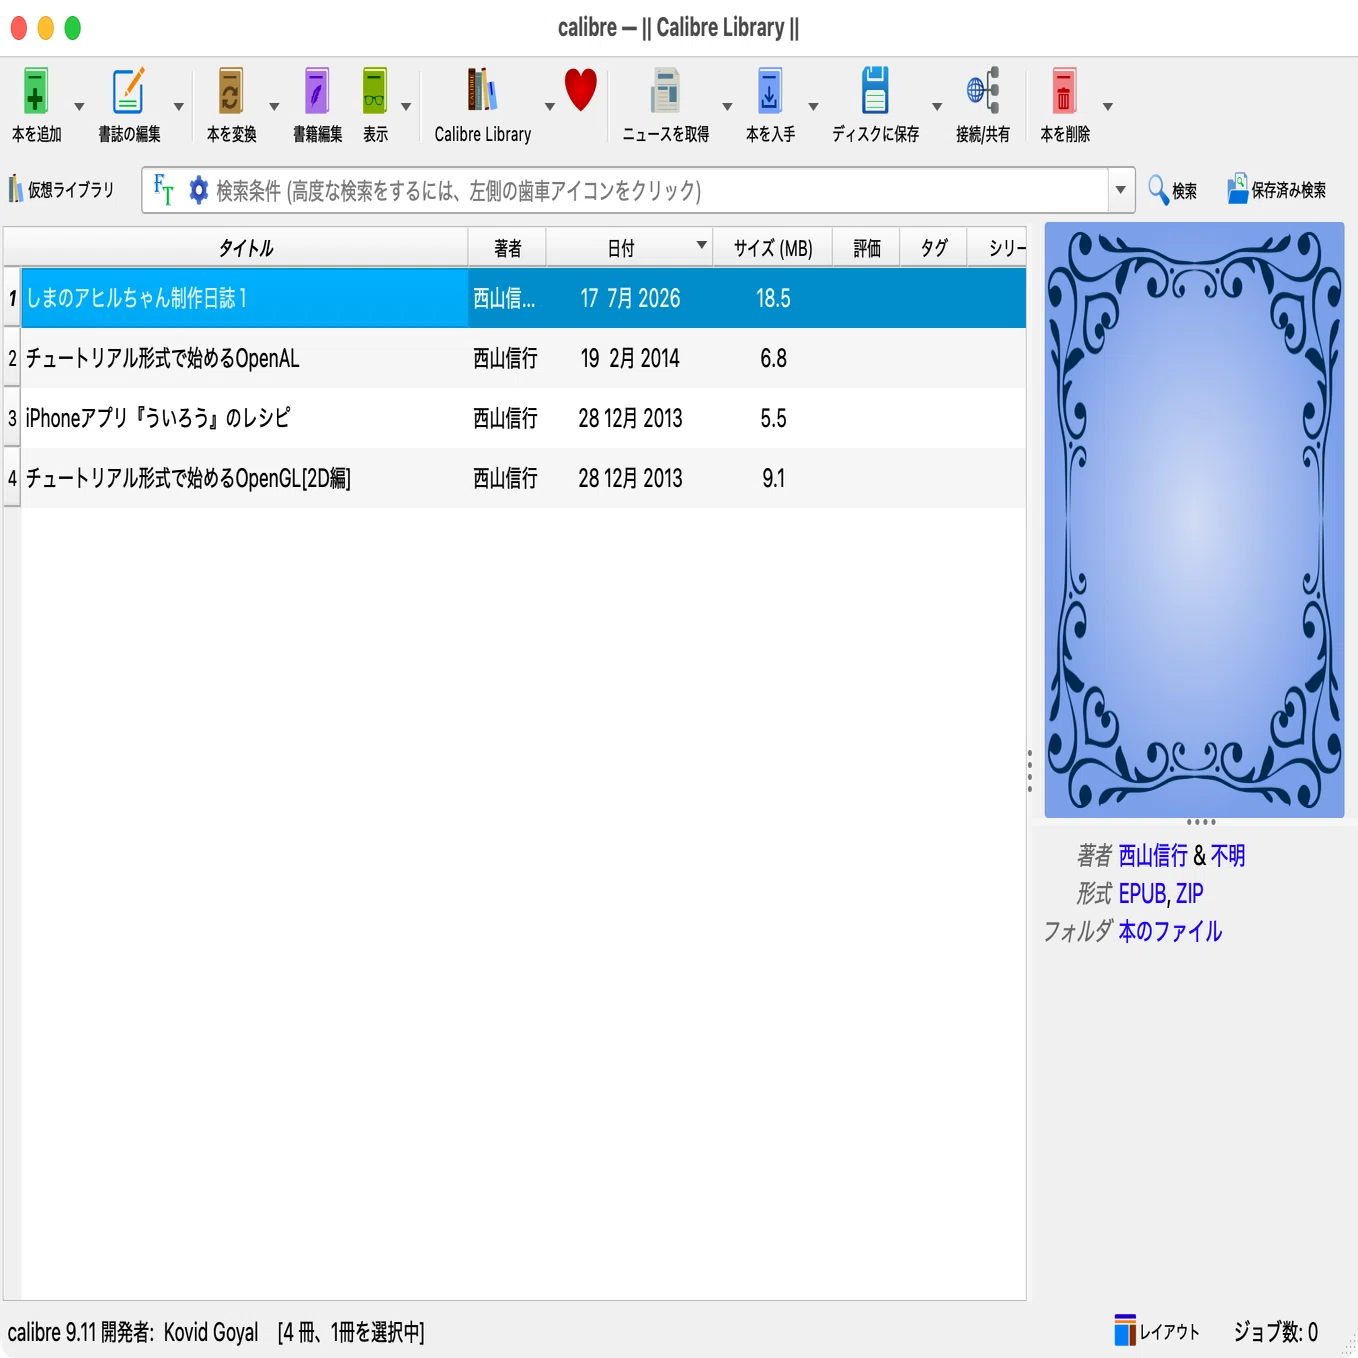Click the 本を変換 convert books icon

pos(231,91)
